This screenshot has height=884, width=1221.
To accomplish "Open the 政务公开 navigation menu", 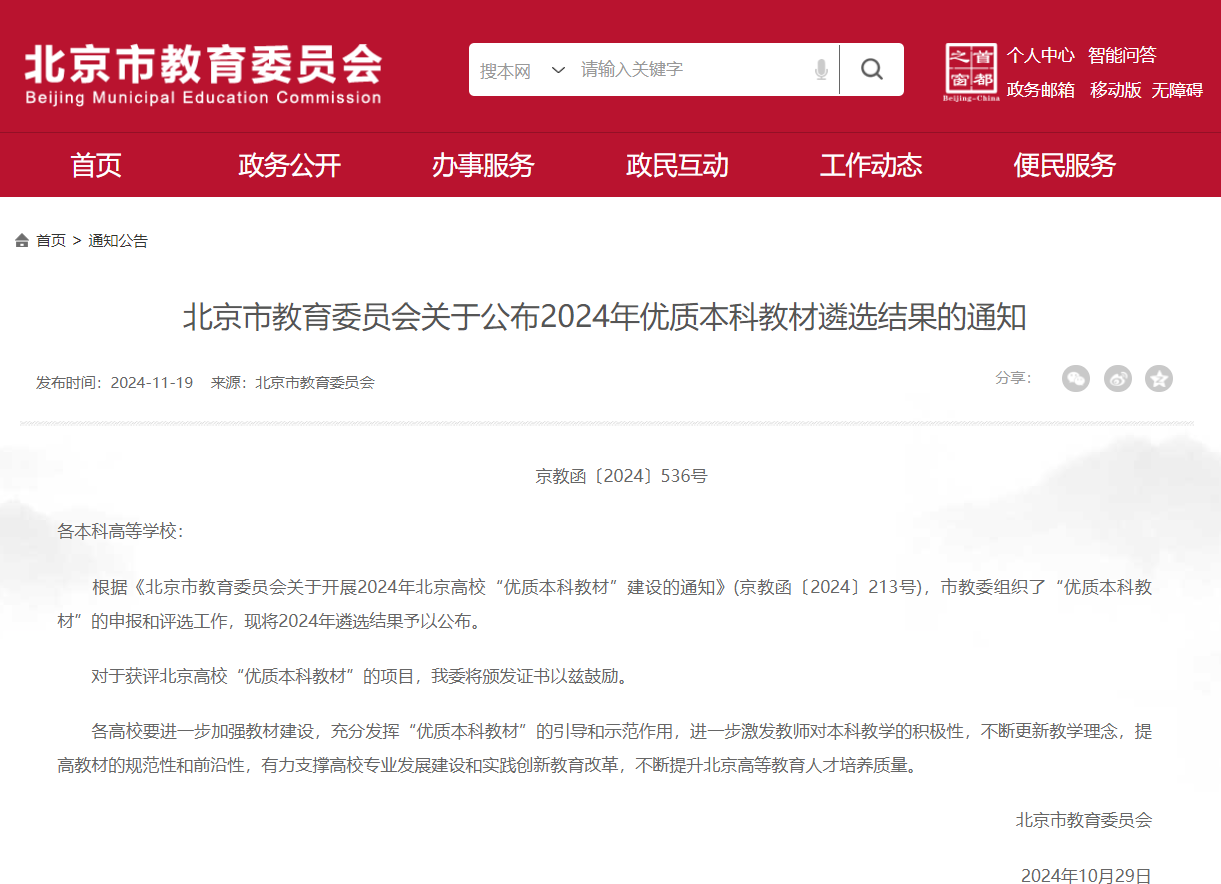I will coord(290,165).
